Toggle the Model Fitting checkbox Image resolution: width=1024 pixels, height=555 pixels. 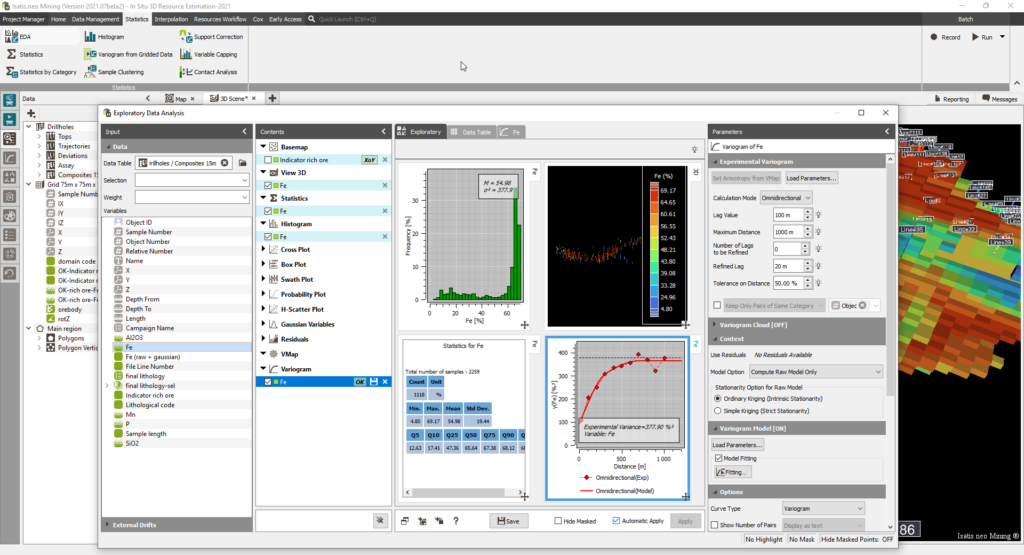point(718,458)
